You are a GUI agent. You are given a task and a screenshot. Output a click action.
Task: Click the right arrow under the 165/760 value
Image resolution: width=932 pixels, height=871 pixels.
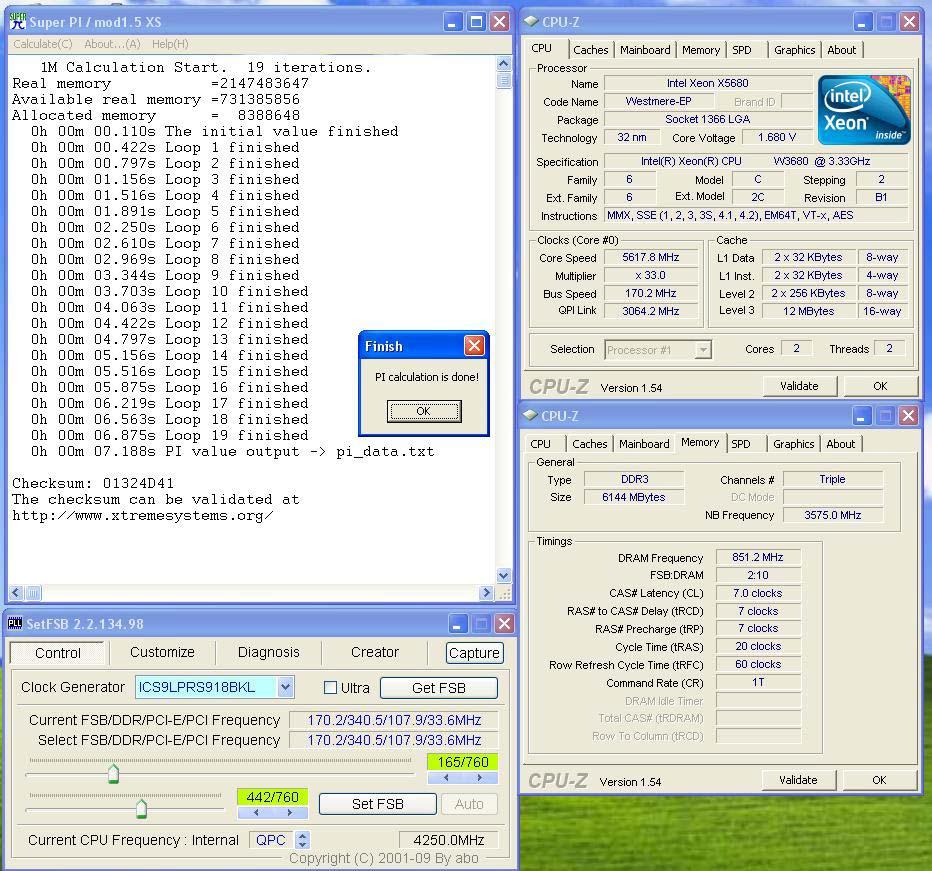pos(480,778)
